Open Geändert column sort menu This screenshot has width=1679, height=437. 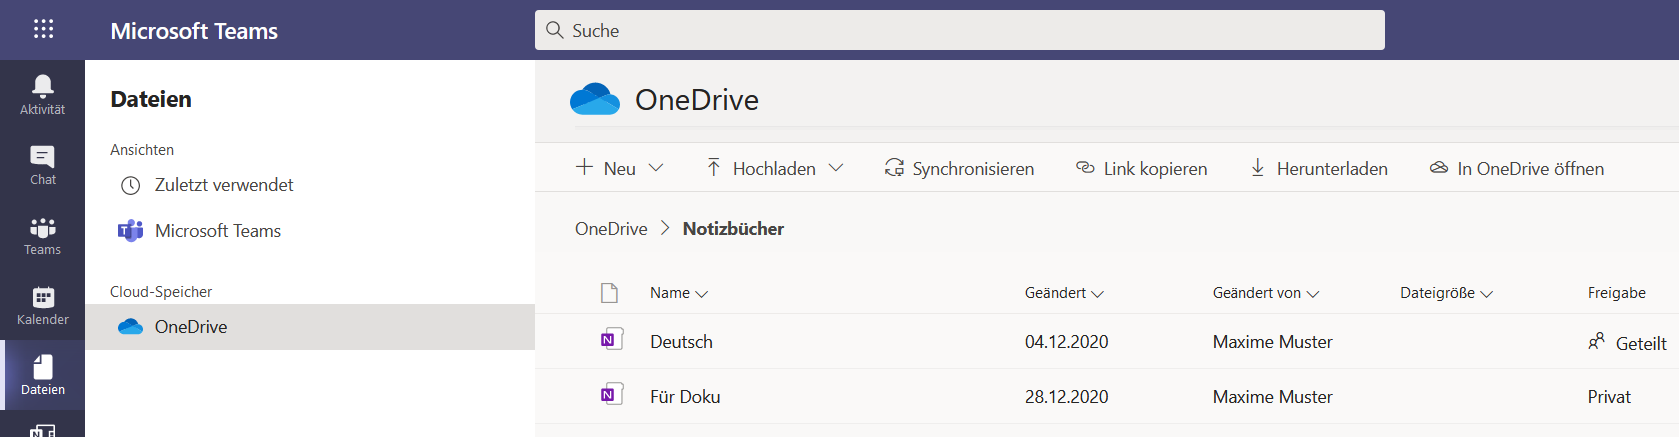click(x=1064, y=293)
